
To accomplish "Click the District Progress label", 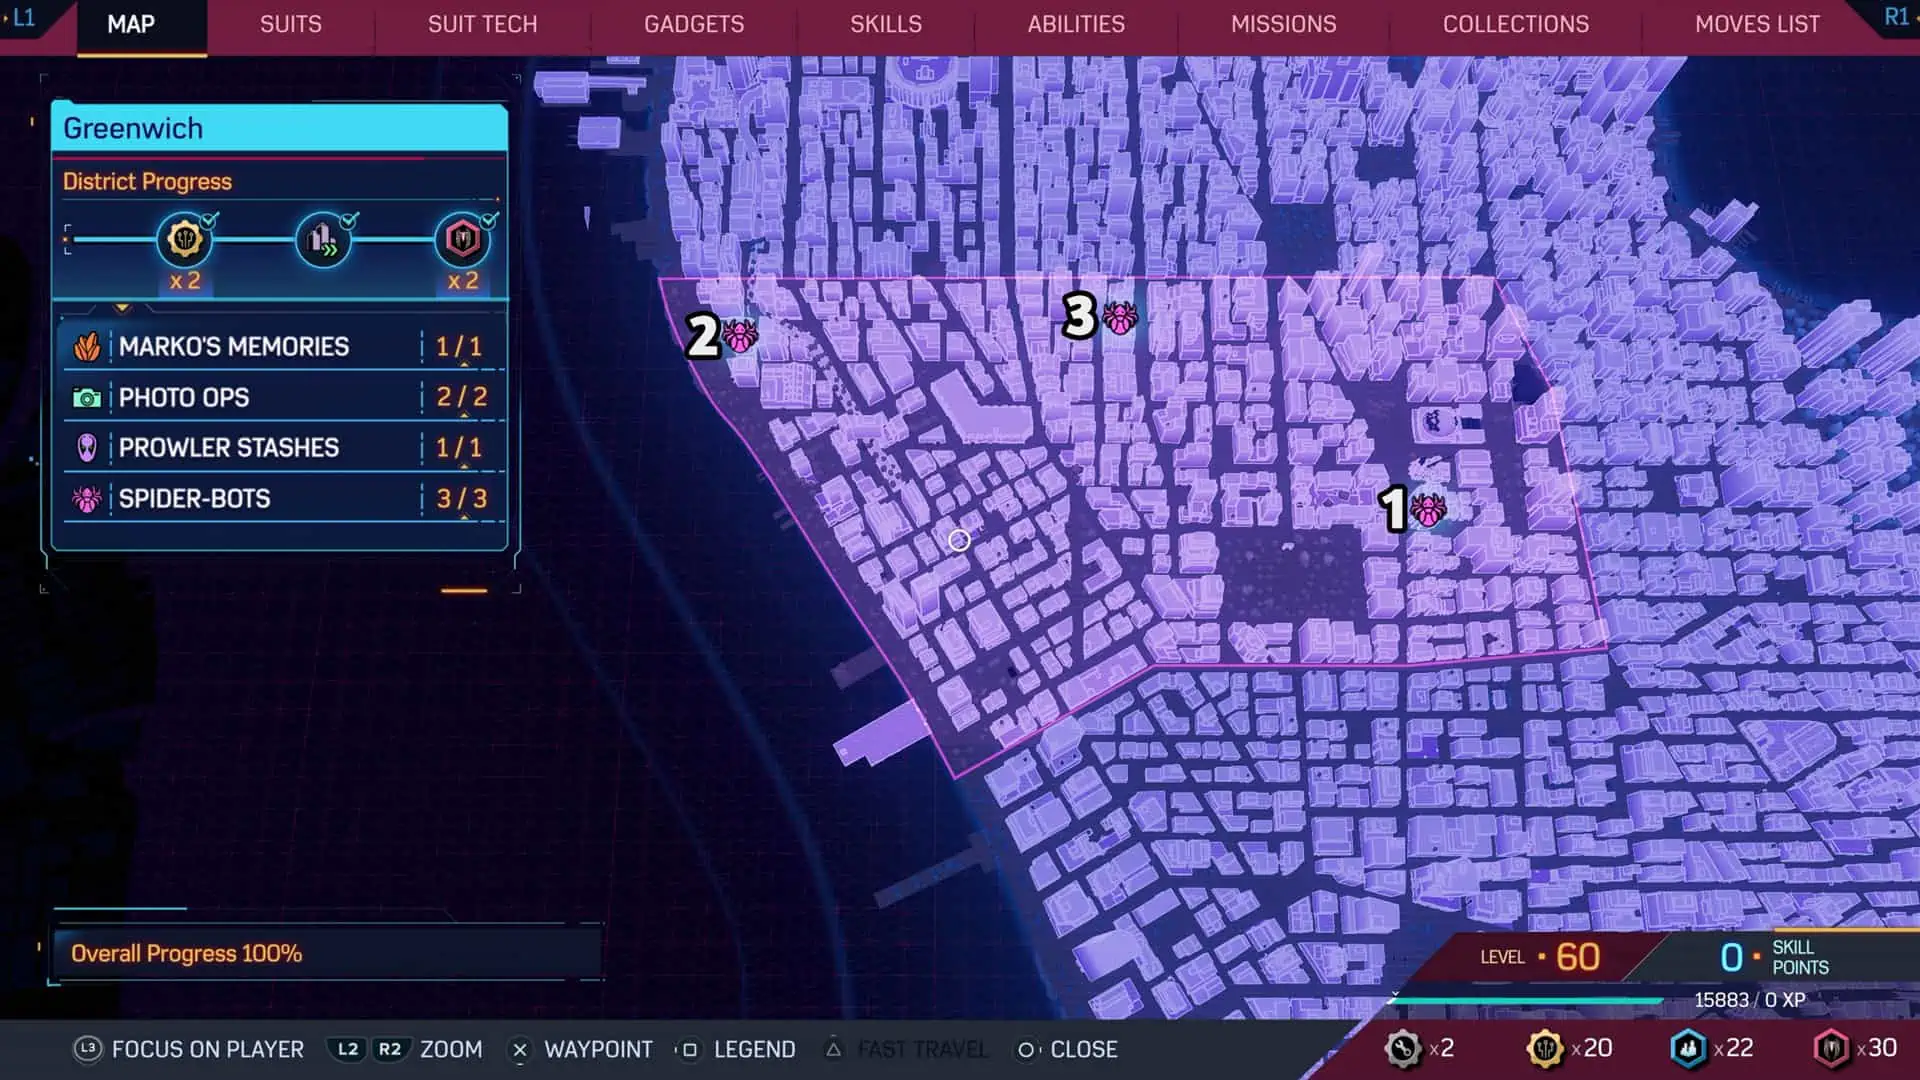I will tap(147, 181).
